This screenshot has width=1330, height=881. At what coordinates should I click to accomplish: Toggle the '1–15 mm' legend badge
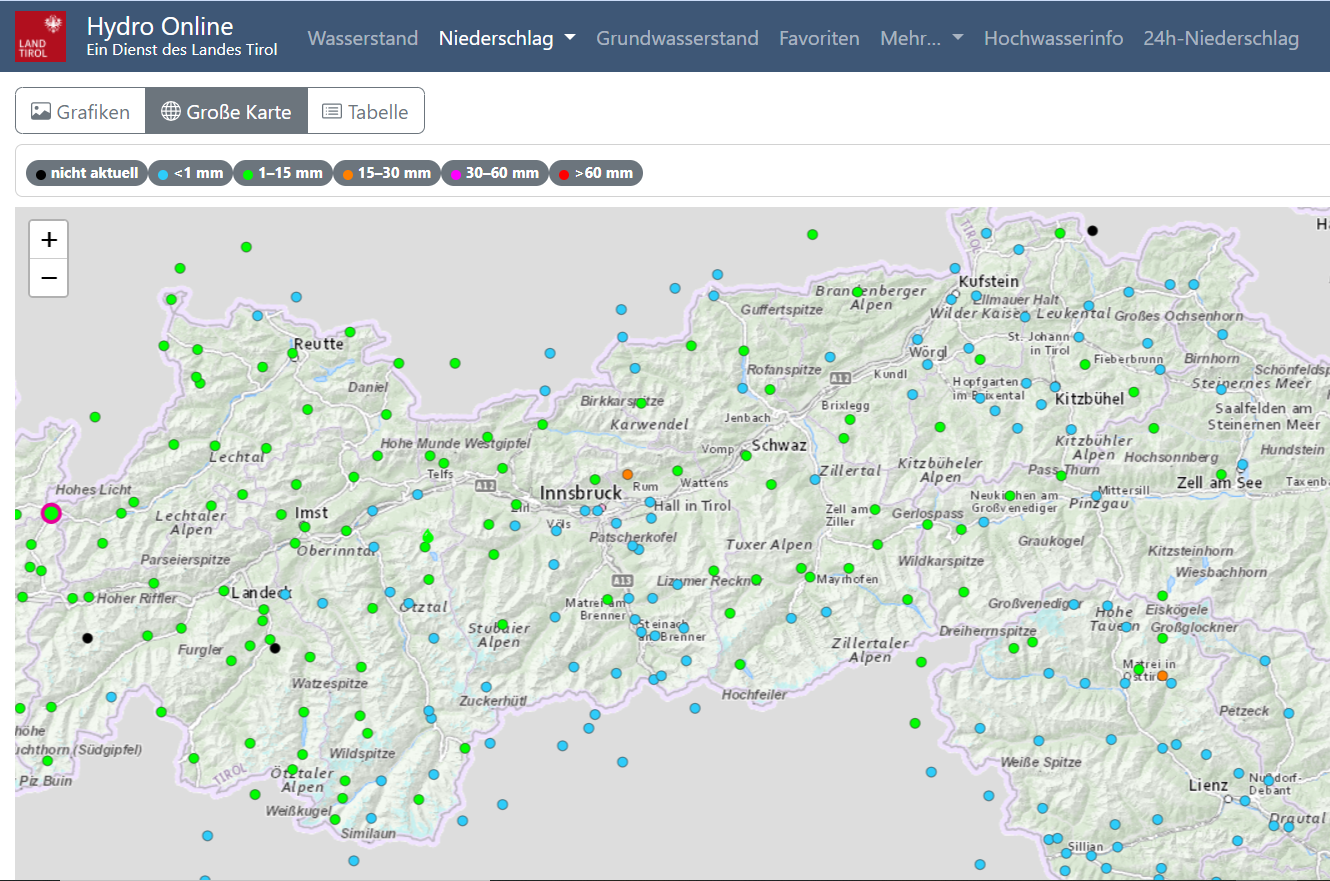283,173
